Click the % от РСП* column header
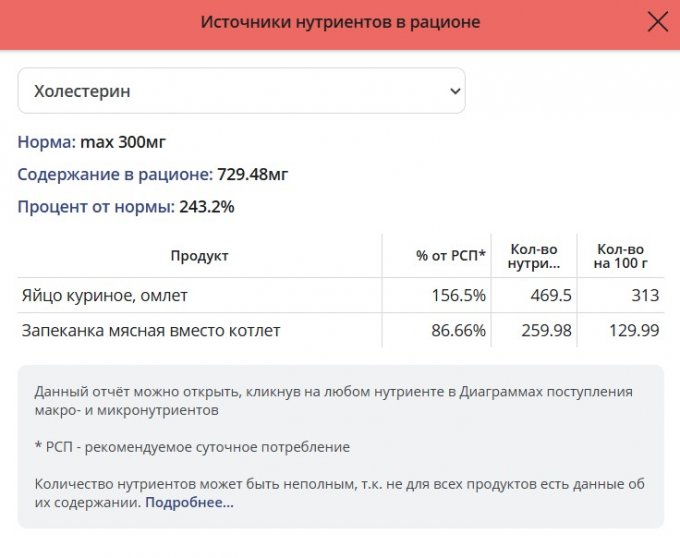 tap(450, 256)
